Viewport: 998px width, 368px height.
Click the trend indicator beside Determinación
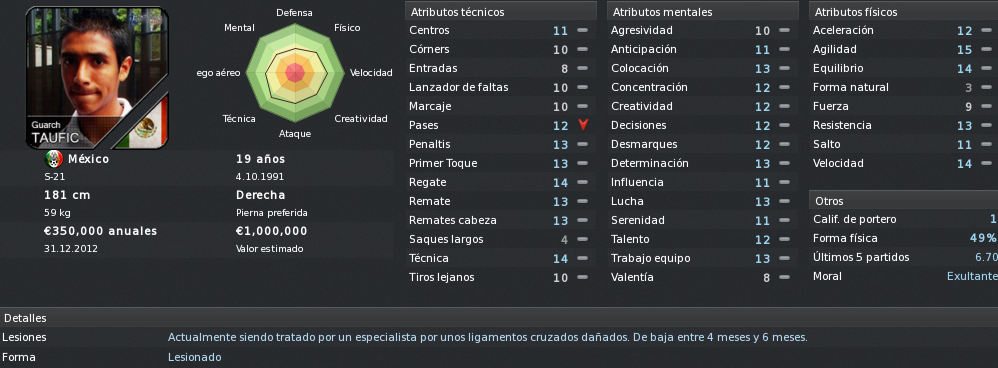pos(784,164)
